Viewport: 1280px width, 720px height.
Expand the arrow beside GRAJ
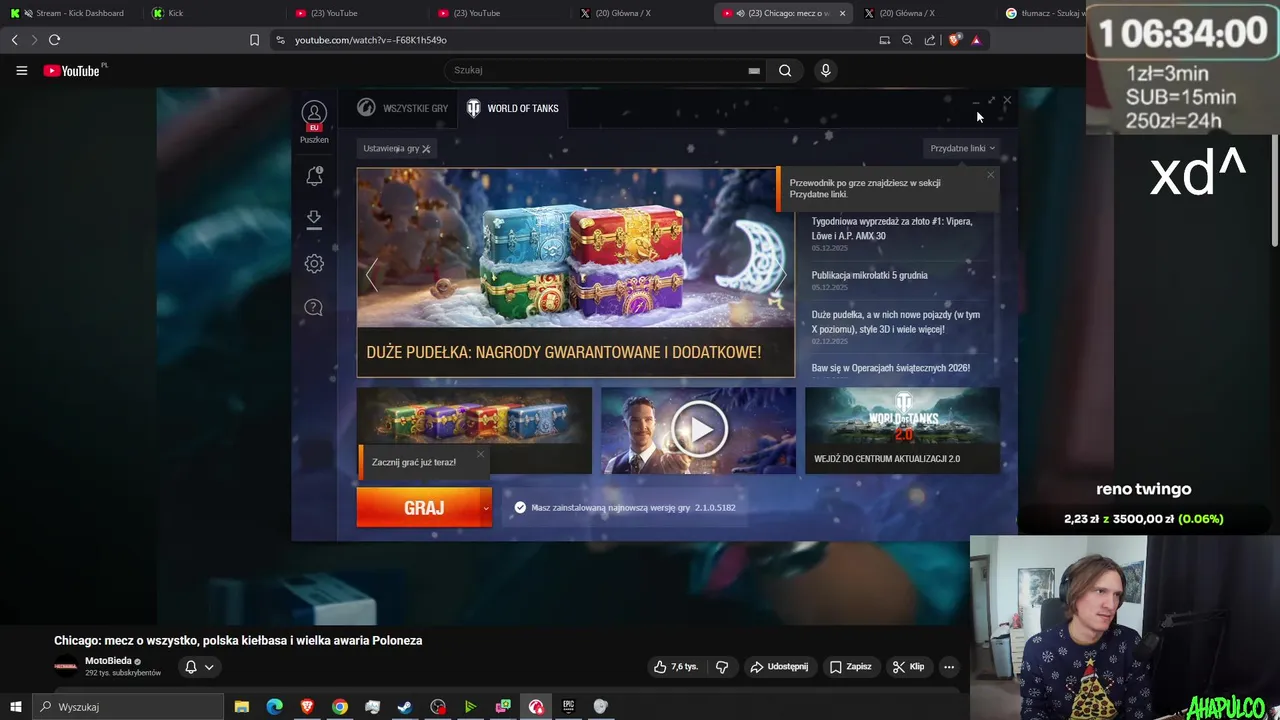[486, 508]
